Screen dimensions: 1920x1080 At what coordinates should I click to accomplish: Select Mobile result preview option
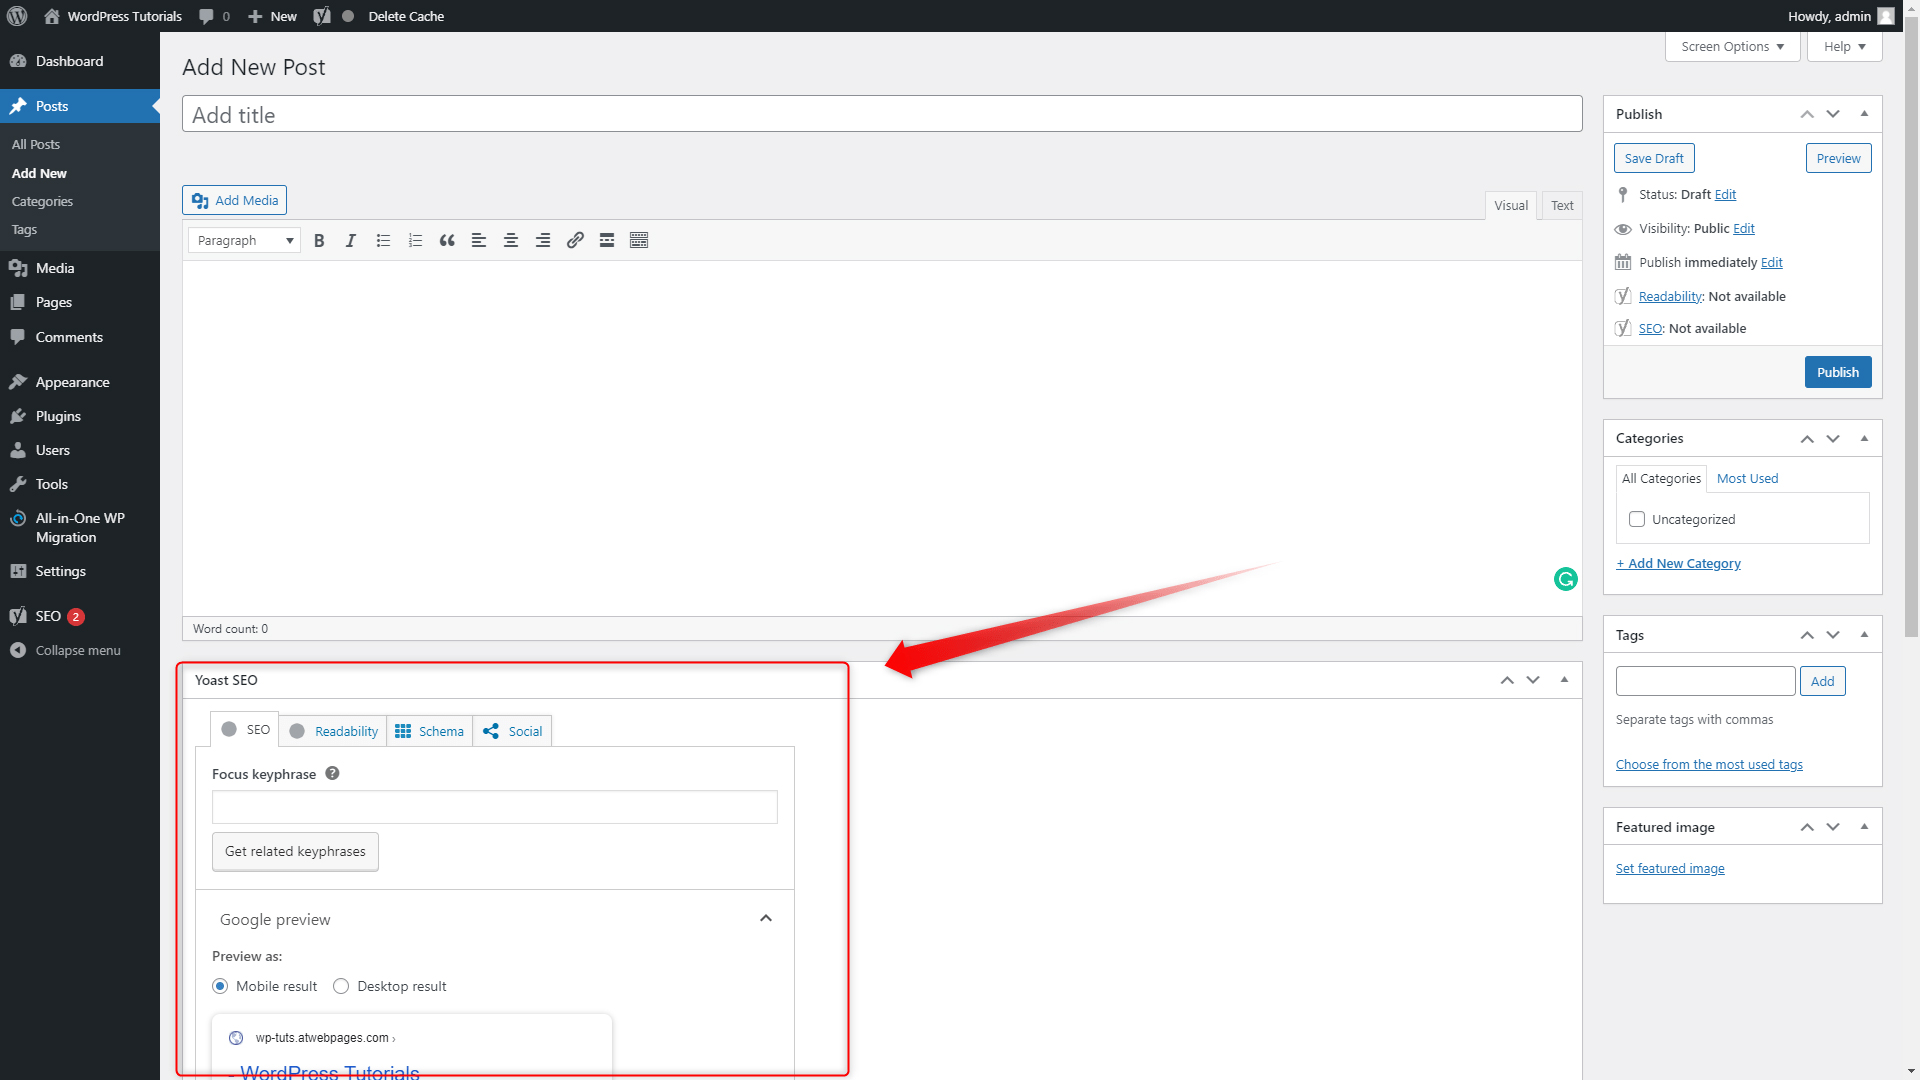[x=220, y=986]
